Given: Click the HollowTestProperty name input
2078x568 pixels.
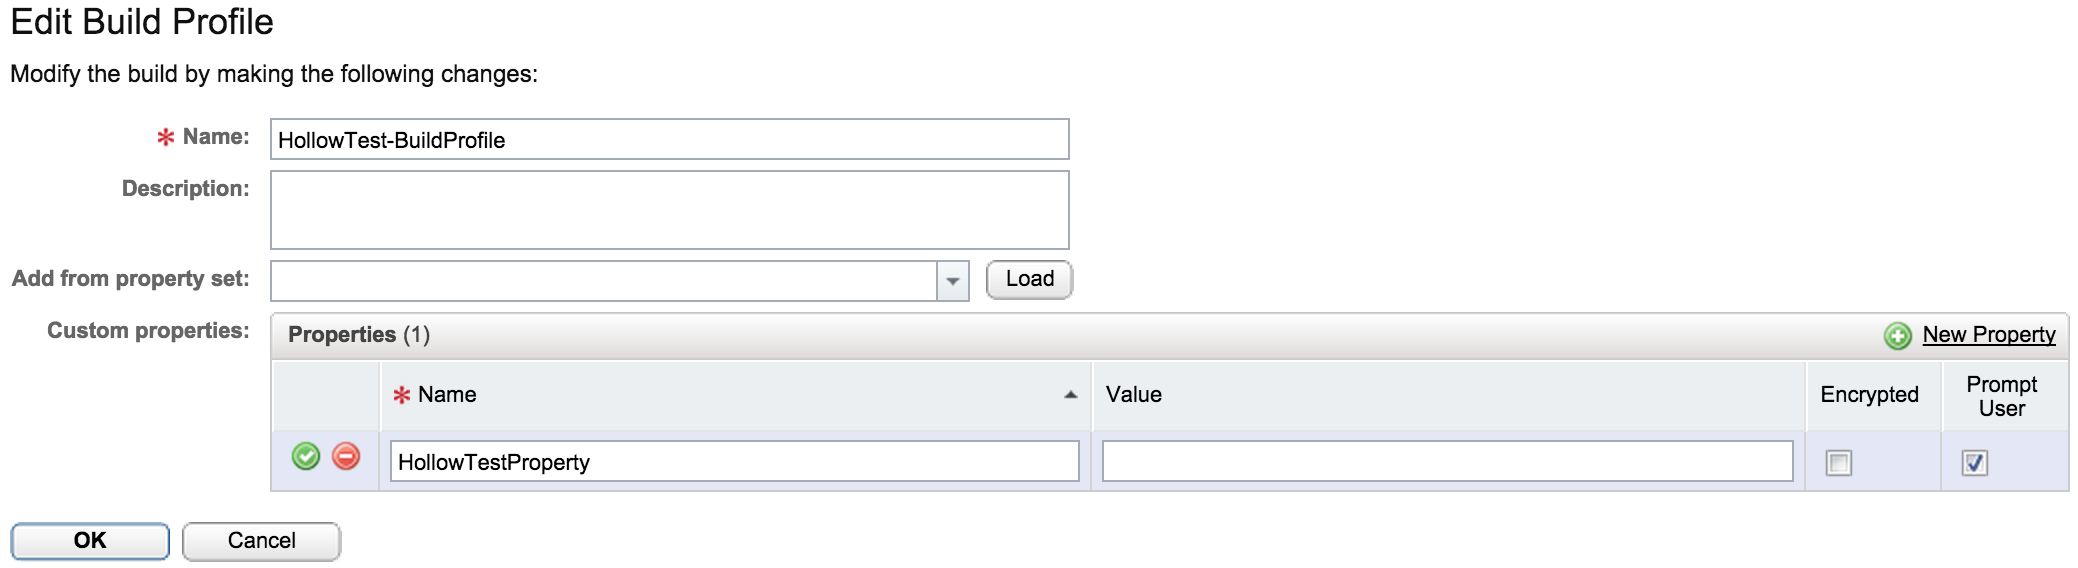Looking at the screenshot, I should (734, 462).
